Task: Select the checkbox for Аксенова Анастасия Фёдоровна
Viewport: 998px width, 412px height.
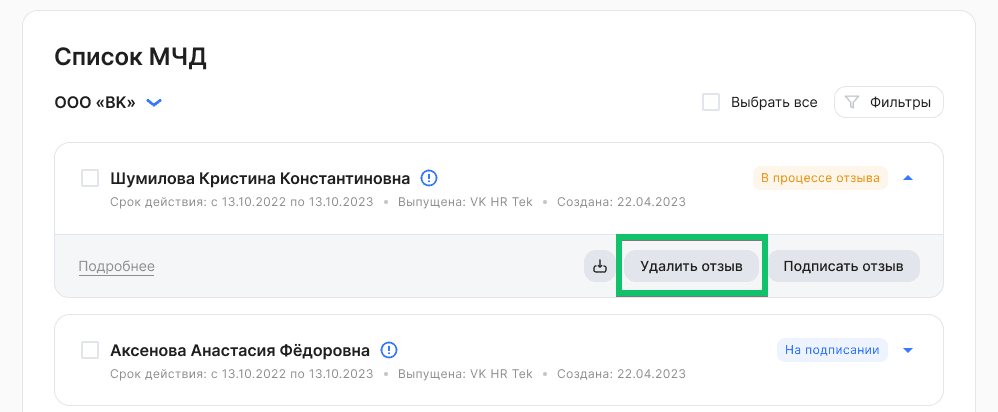Action: coord(90,350)
